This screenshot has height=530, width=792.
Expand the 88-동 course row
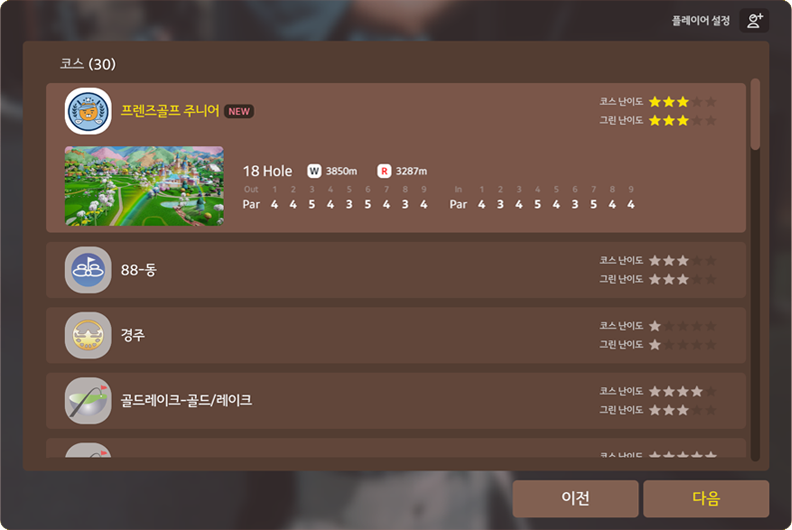pos(396,270)
